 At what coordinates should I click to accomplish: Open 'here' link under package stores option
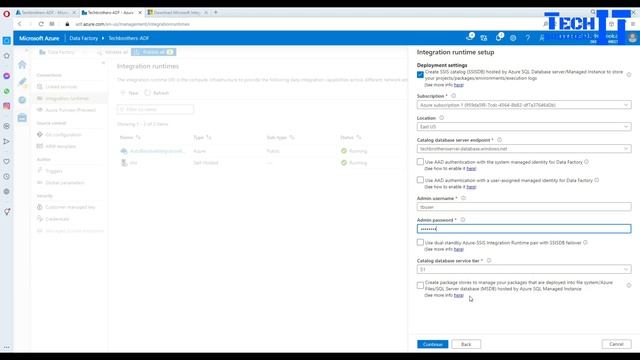click(459, 295)
